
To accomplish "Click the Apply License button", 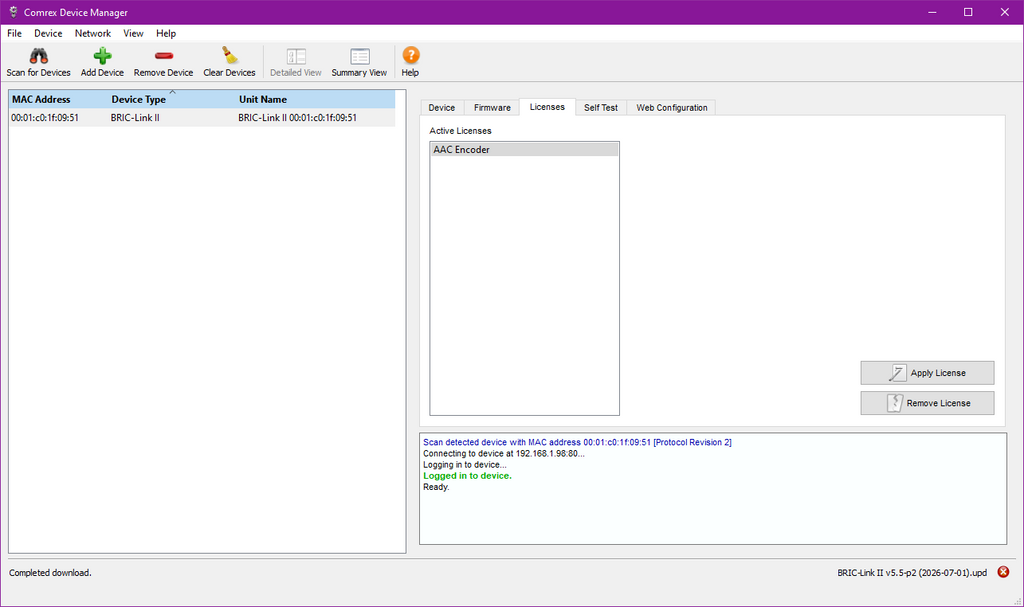I will (927, 373).
